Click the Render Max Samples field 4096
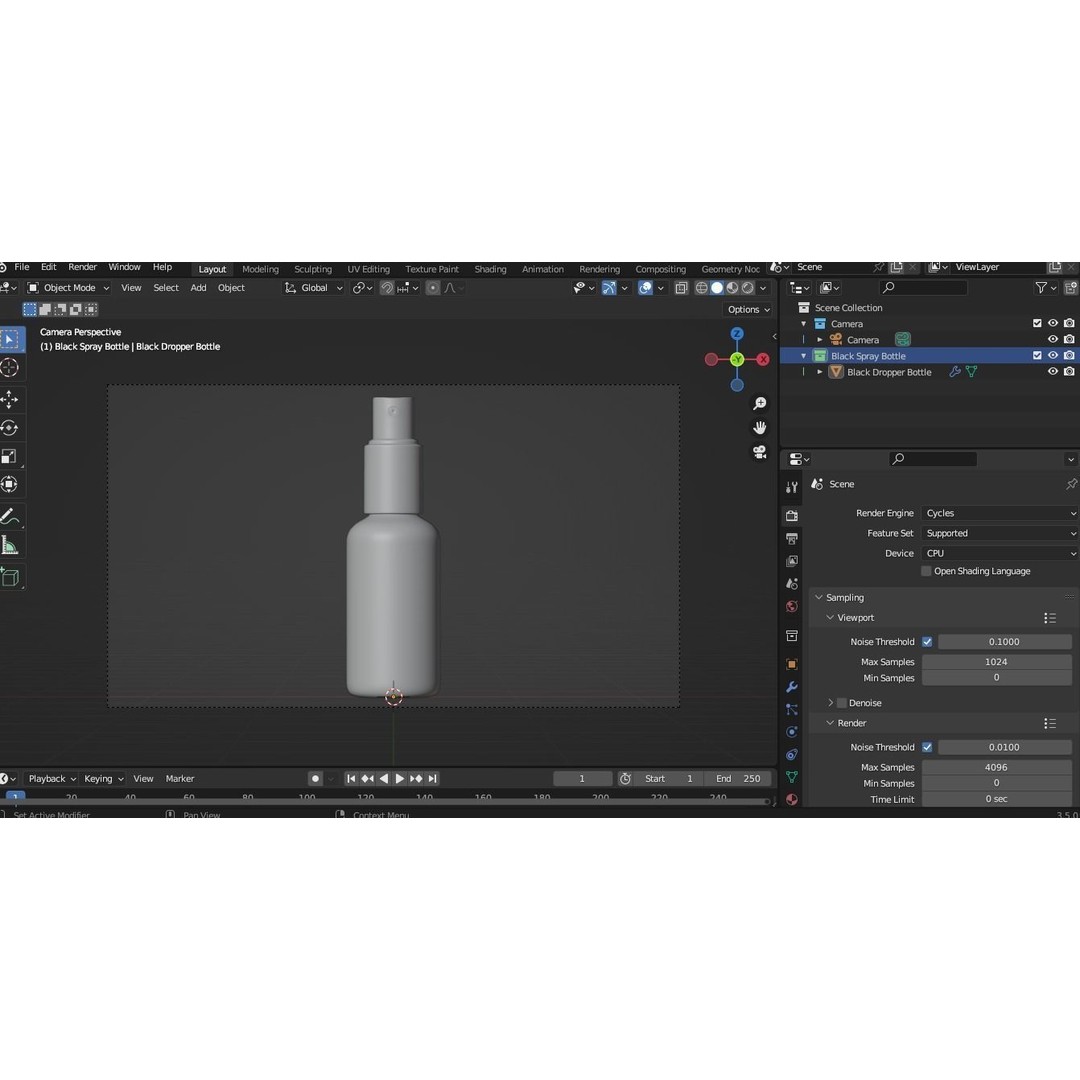This screenshot has width=1080, height=1080. click(997, 767)
